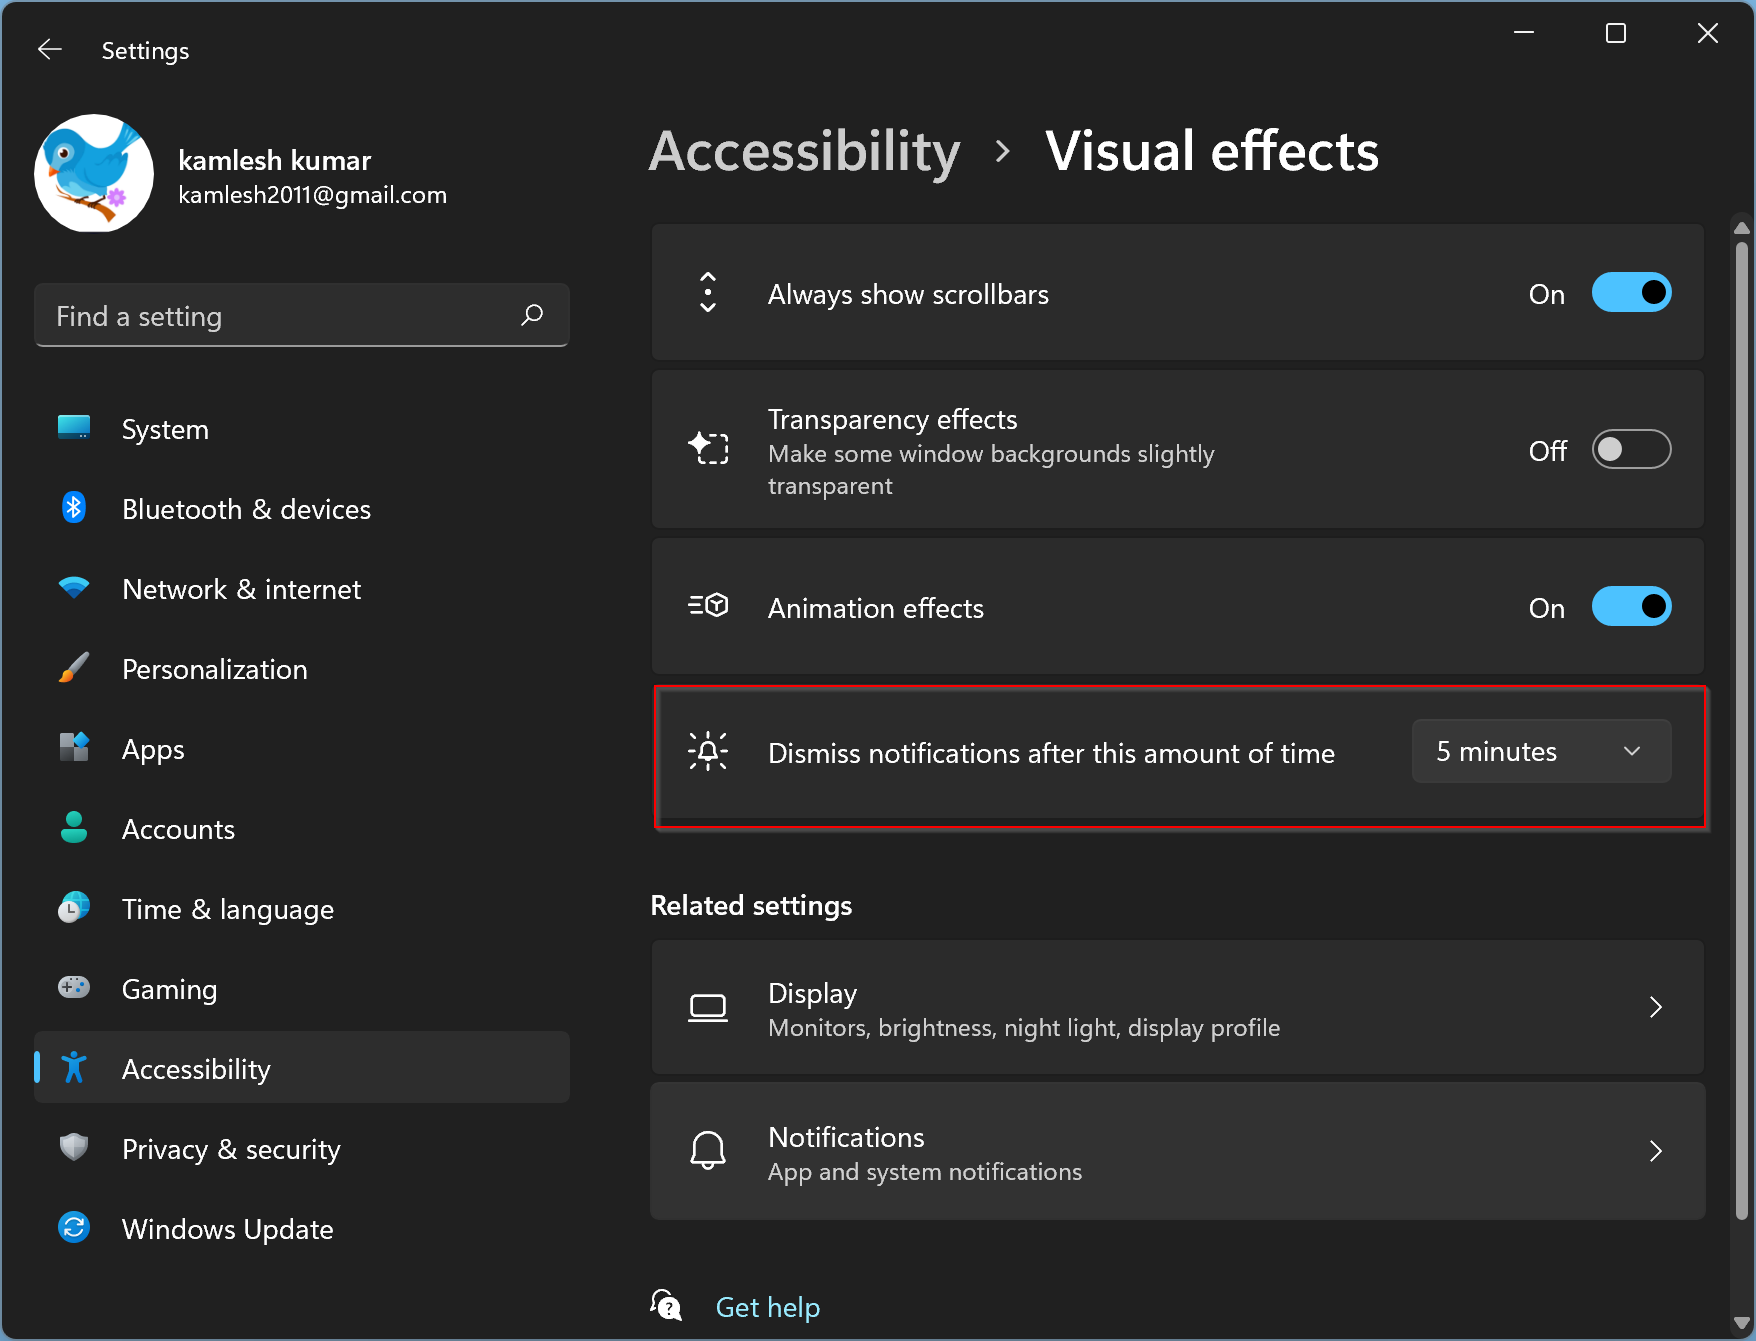Image resolution: width=1756 pixels, height=1341 pixels.
Task: Open Apps settings
Action: (x=302, y=749)
